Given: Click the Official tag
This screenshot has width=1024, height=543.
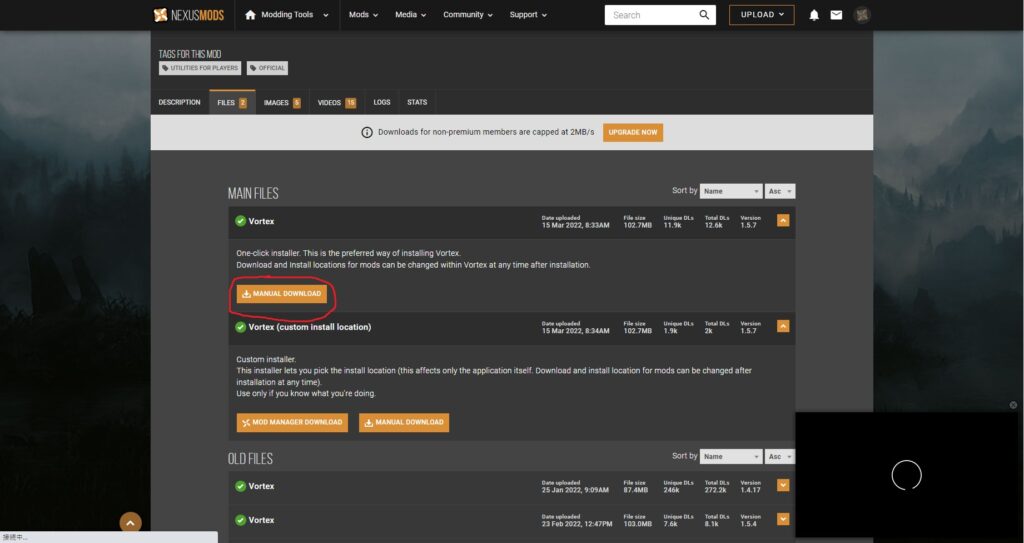Looking at the screenshot, I should pos(267,68).
